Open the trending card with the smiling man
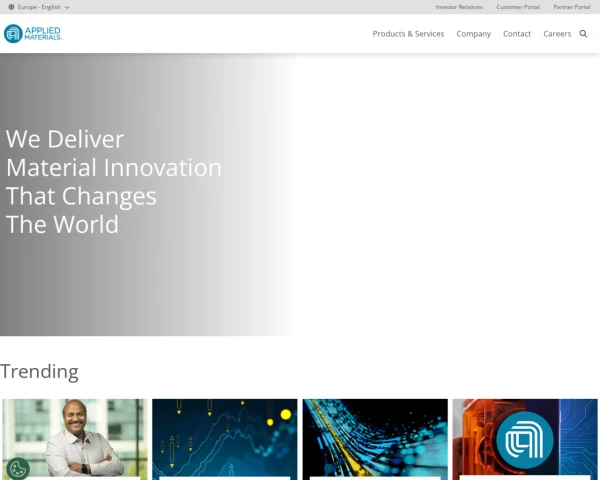600x480 pixels. [x=75, y=438]
